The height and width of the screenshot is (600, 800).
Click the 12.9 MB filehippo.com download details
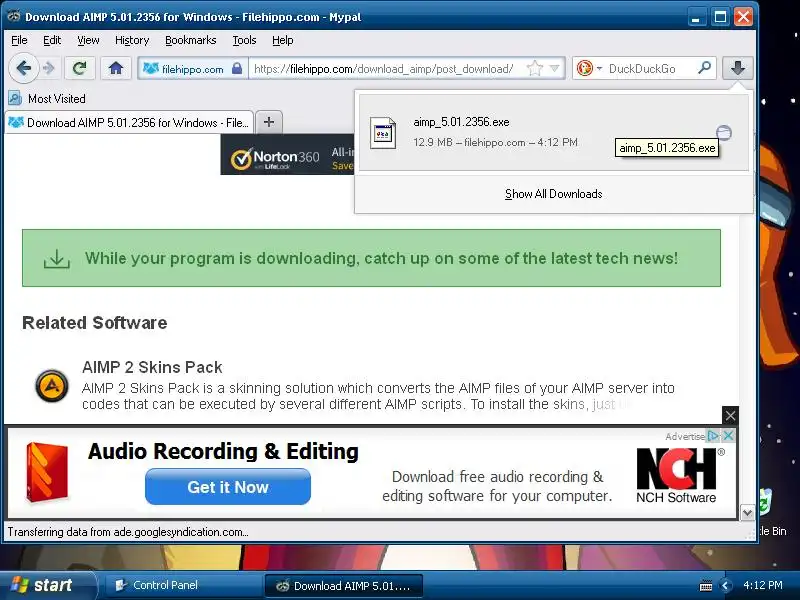point(495,142)
